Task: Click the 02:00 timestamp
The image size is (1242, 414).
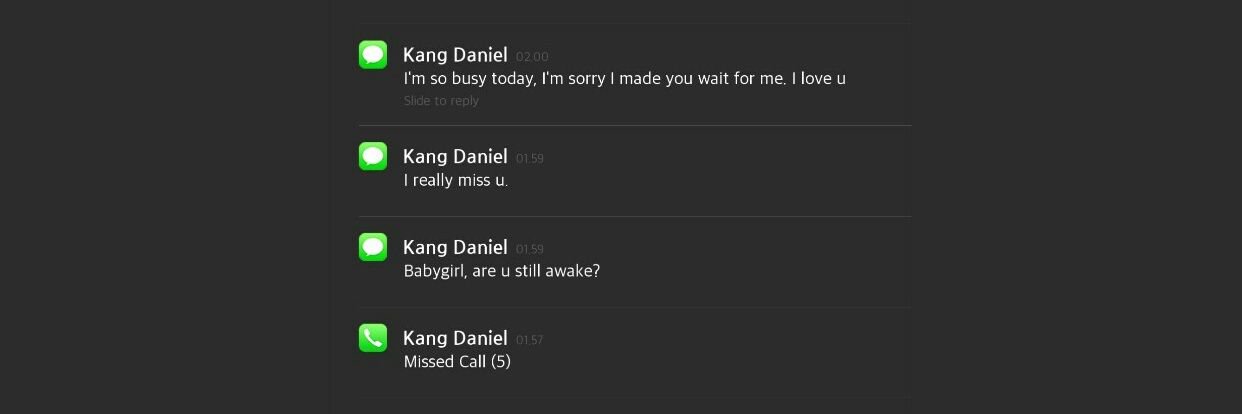Action: pyautogui.click(x=532, y=57)
